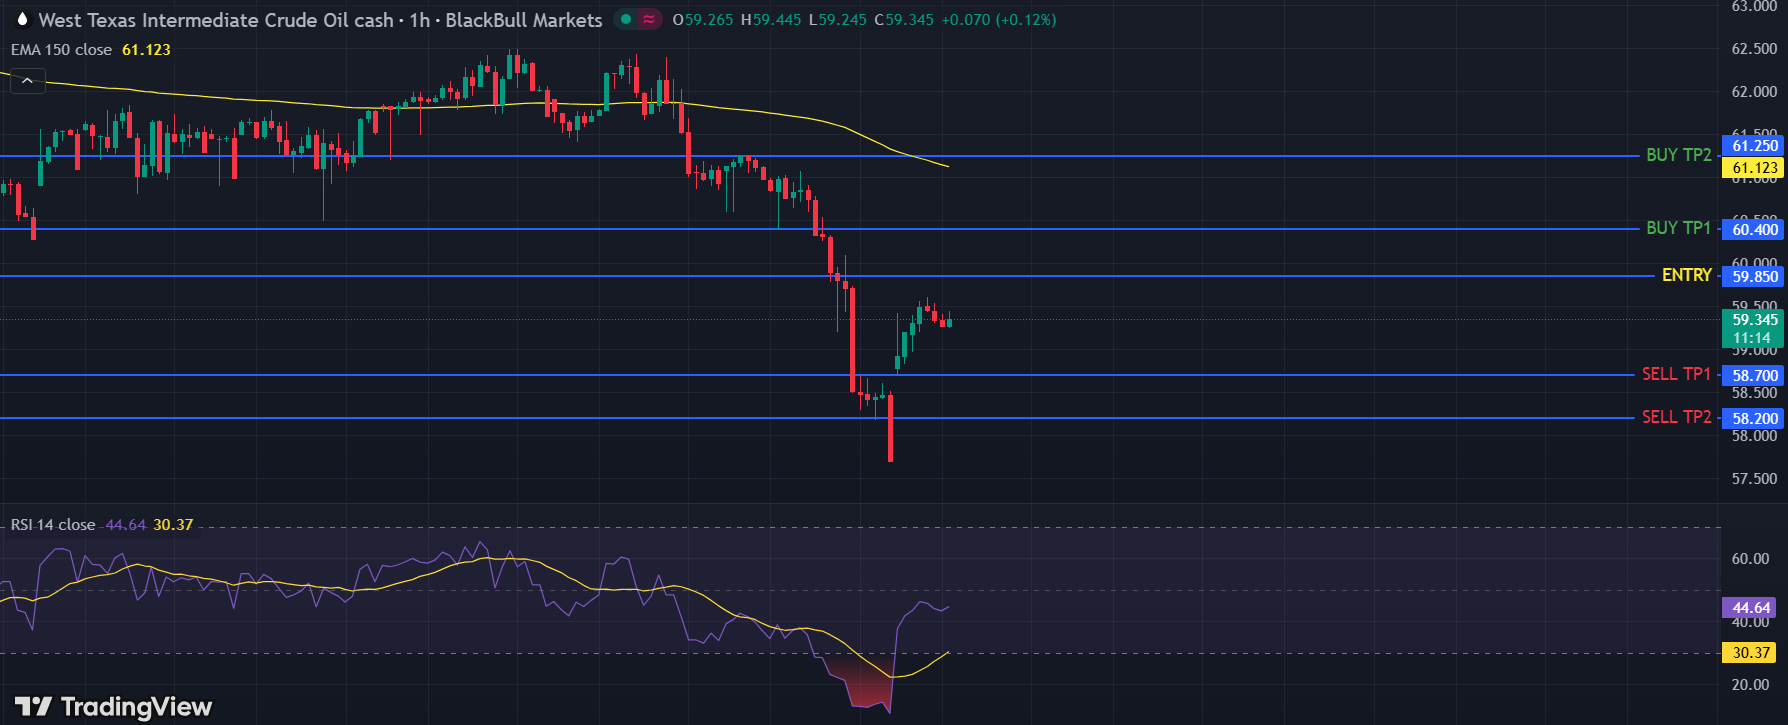Viewport: 1788px width, 725px height.
Task: Click the pink approximate-data indicator icon
Action: (650, 19)
